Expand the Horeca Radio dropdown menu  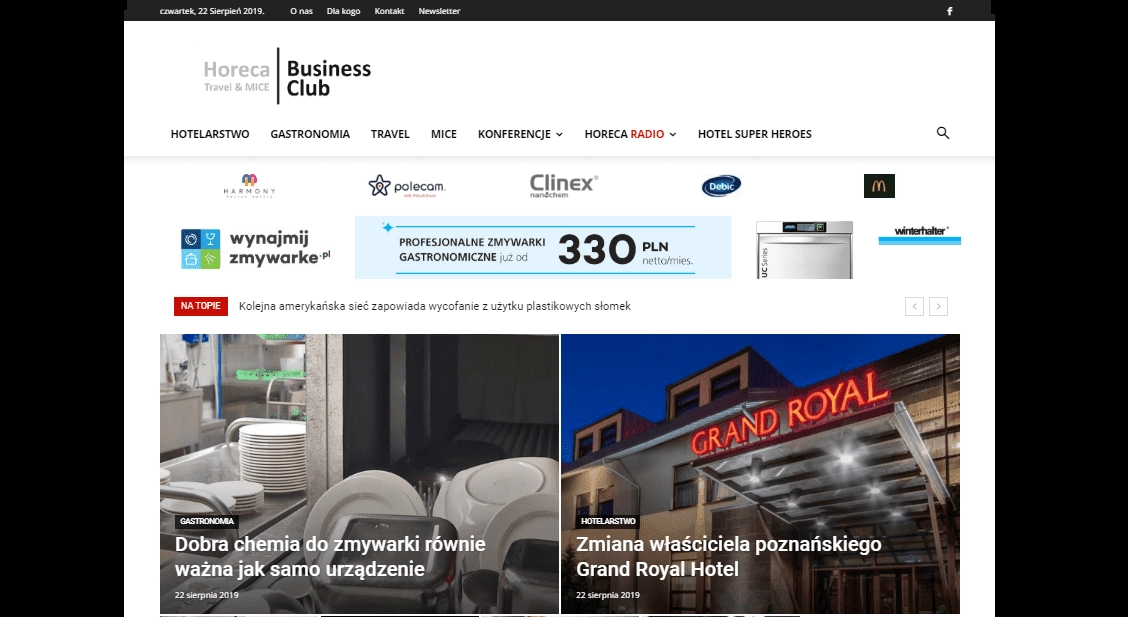pos(630,134)
